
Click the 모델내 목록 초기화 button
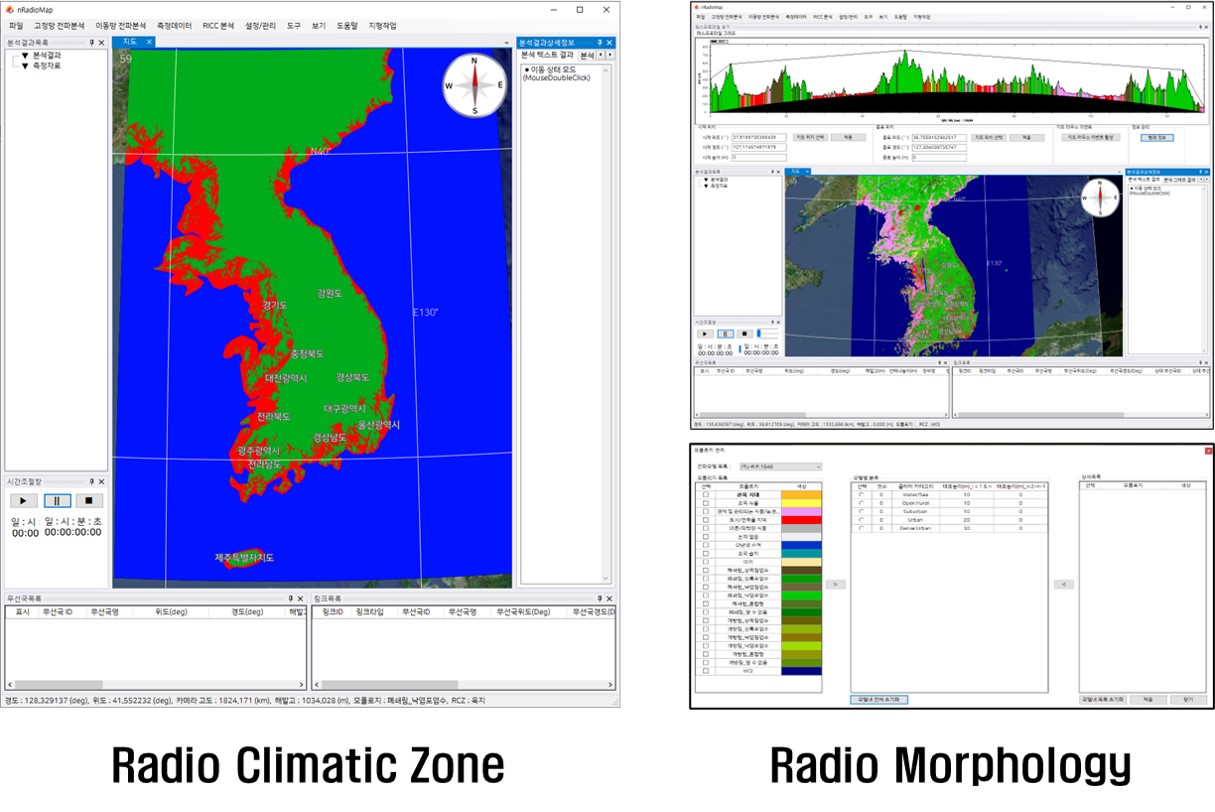pos(1103,699)
